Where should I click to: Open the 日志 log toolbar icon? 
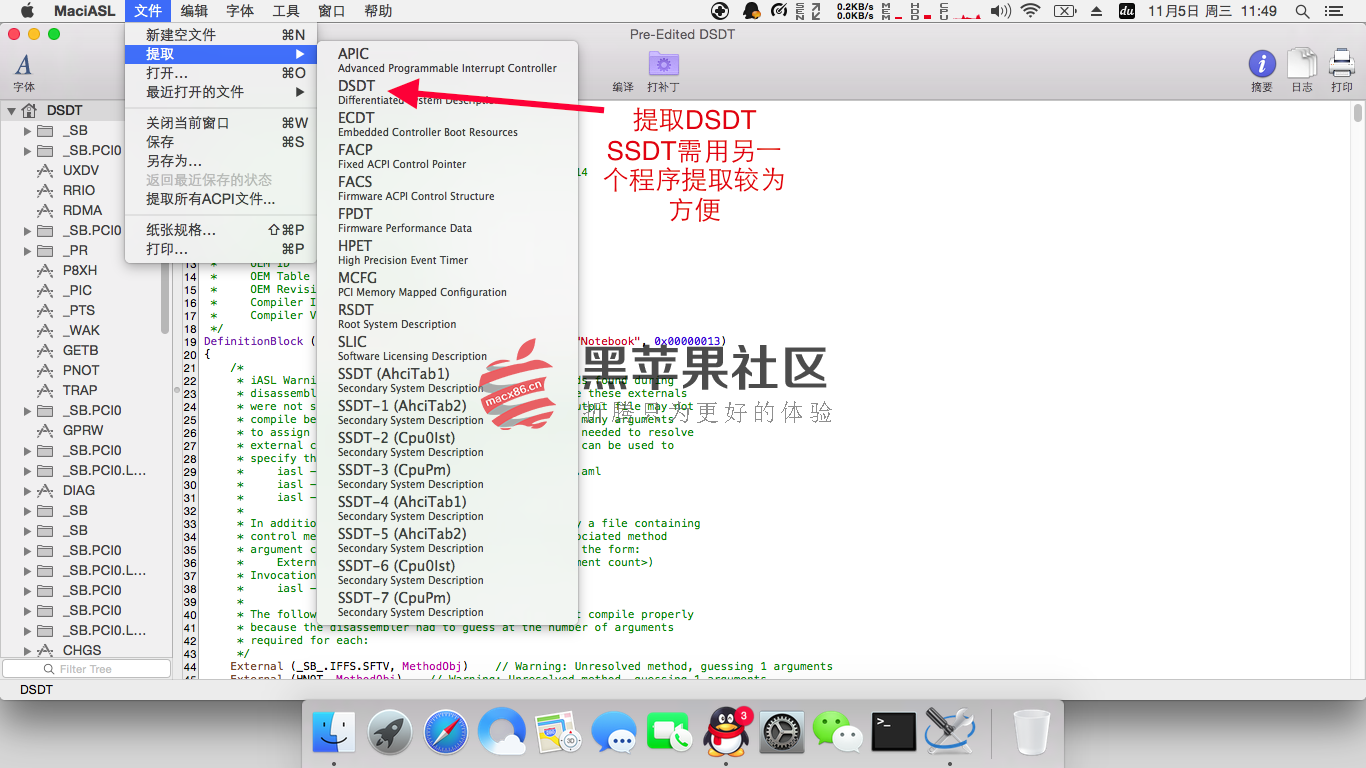(1302, 64)
